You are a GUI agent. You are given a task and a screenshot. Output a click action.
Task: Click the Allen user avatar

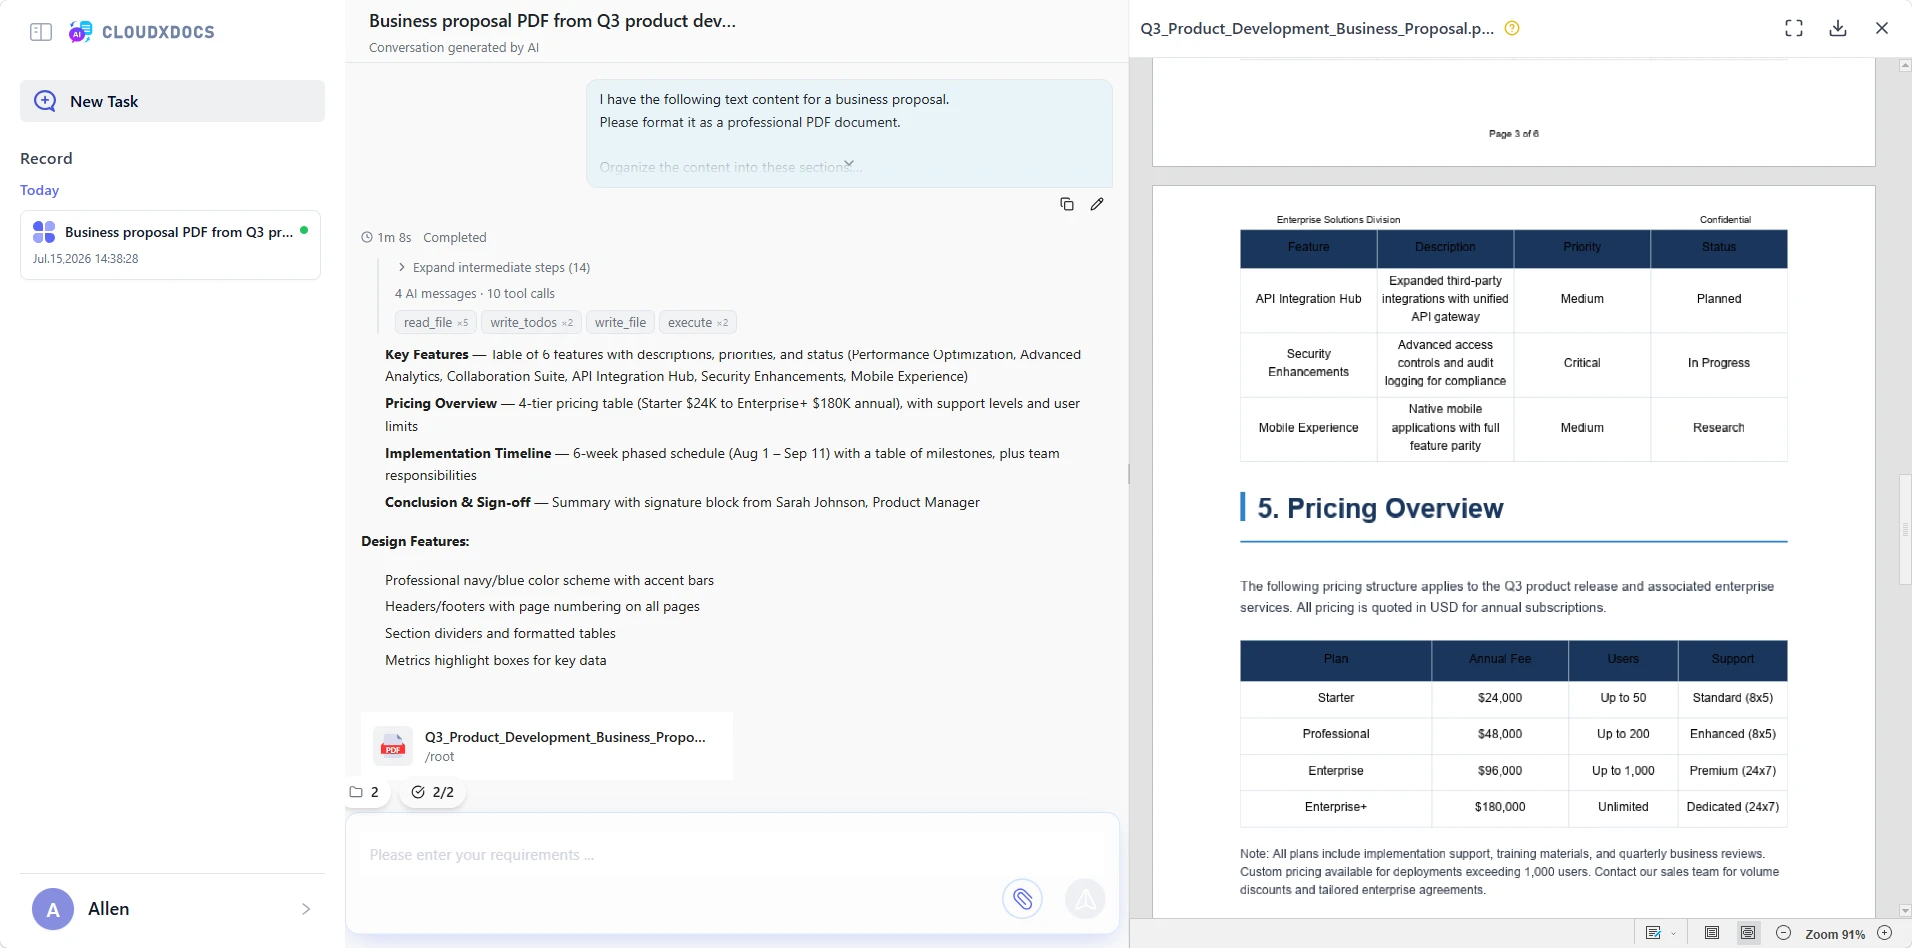tap(53, 909)
